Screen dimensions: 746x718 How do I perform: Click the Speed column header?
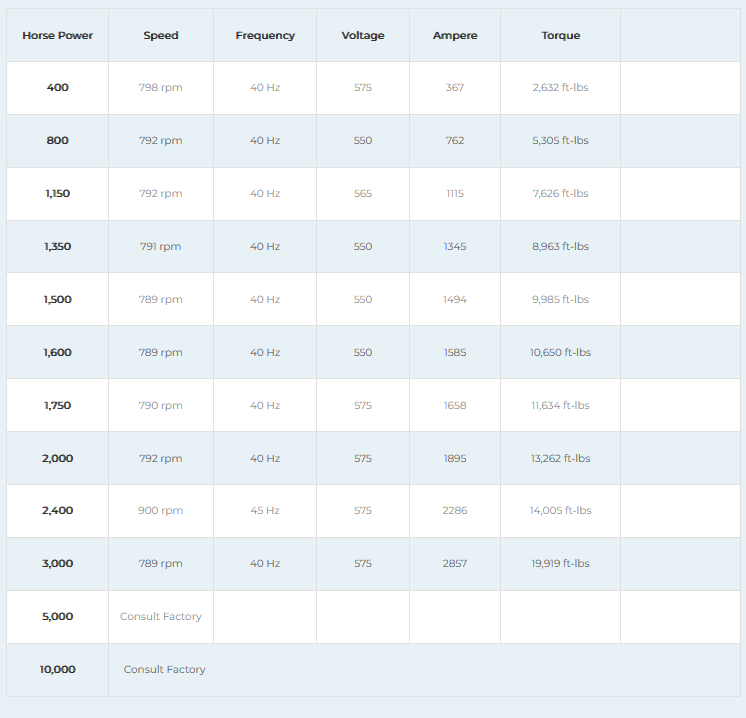tap(160, 35)
